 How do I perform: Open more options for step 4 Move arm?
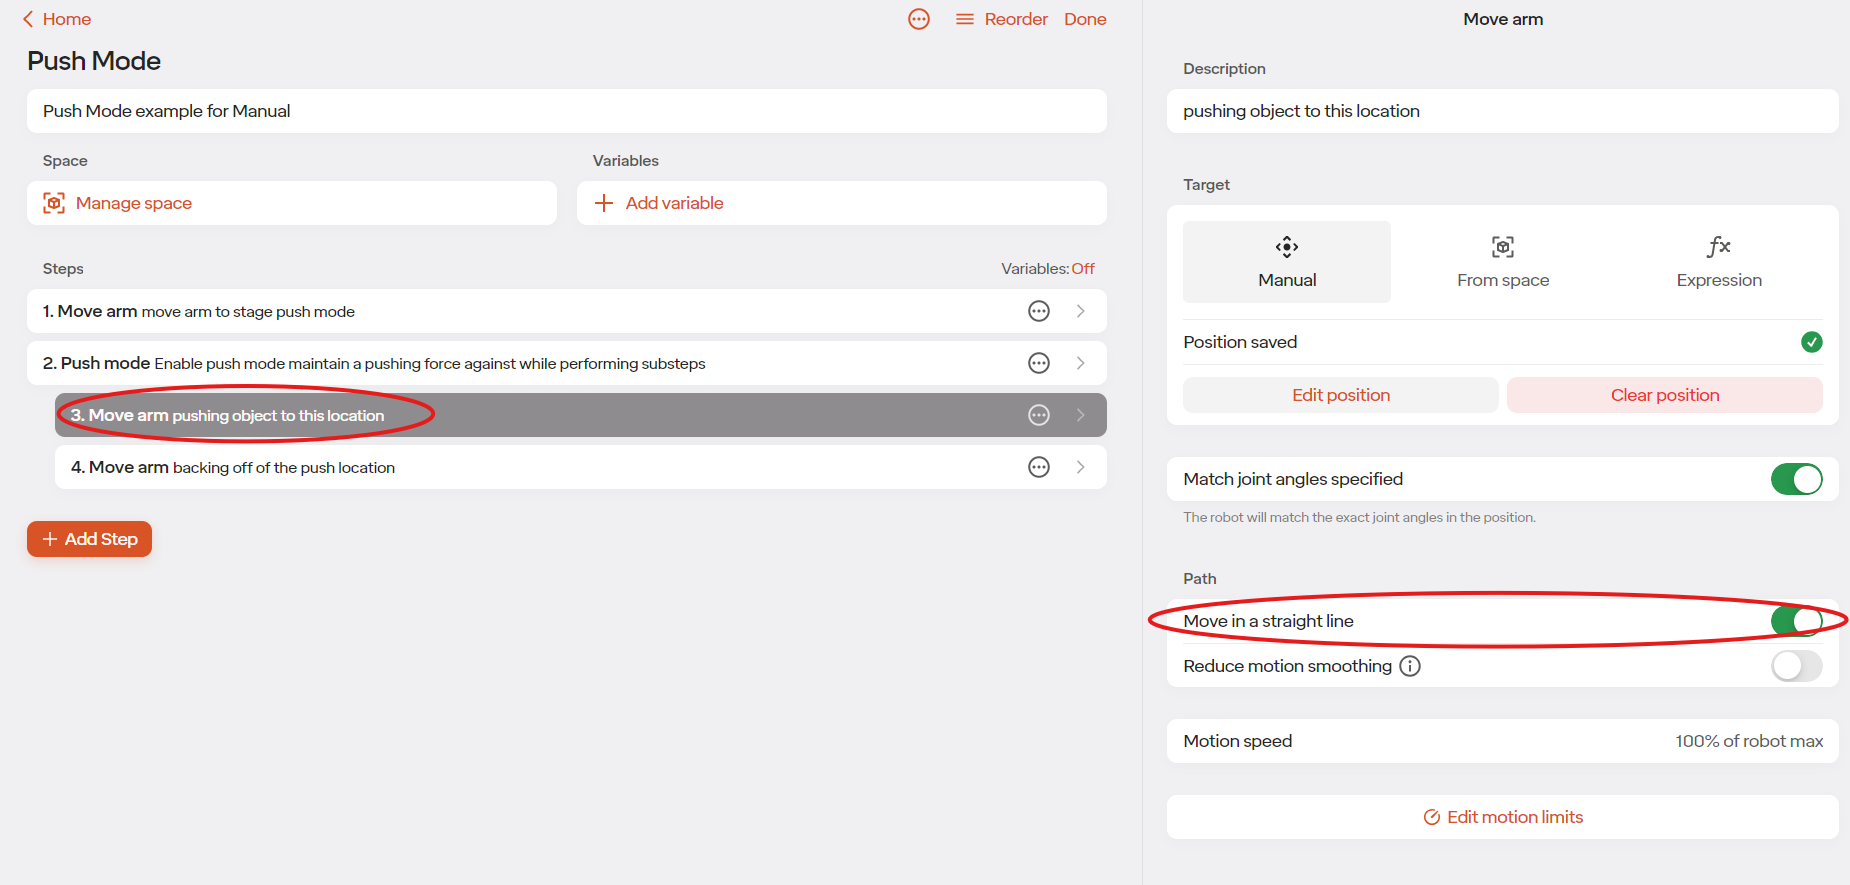[1039, 467]
